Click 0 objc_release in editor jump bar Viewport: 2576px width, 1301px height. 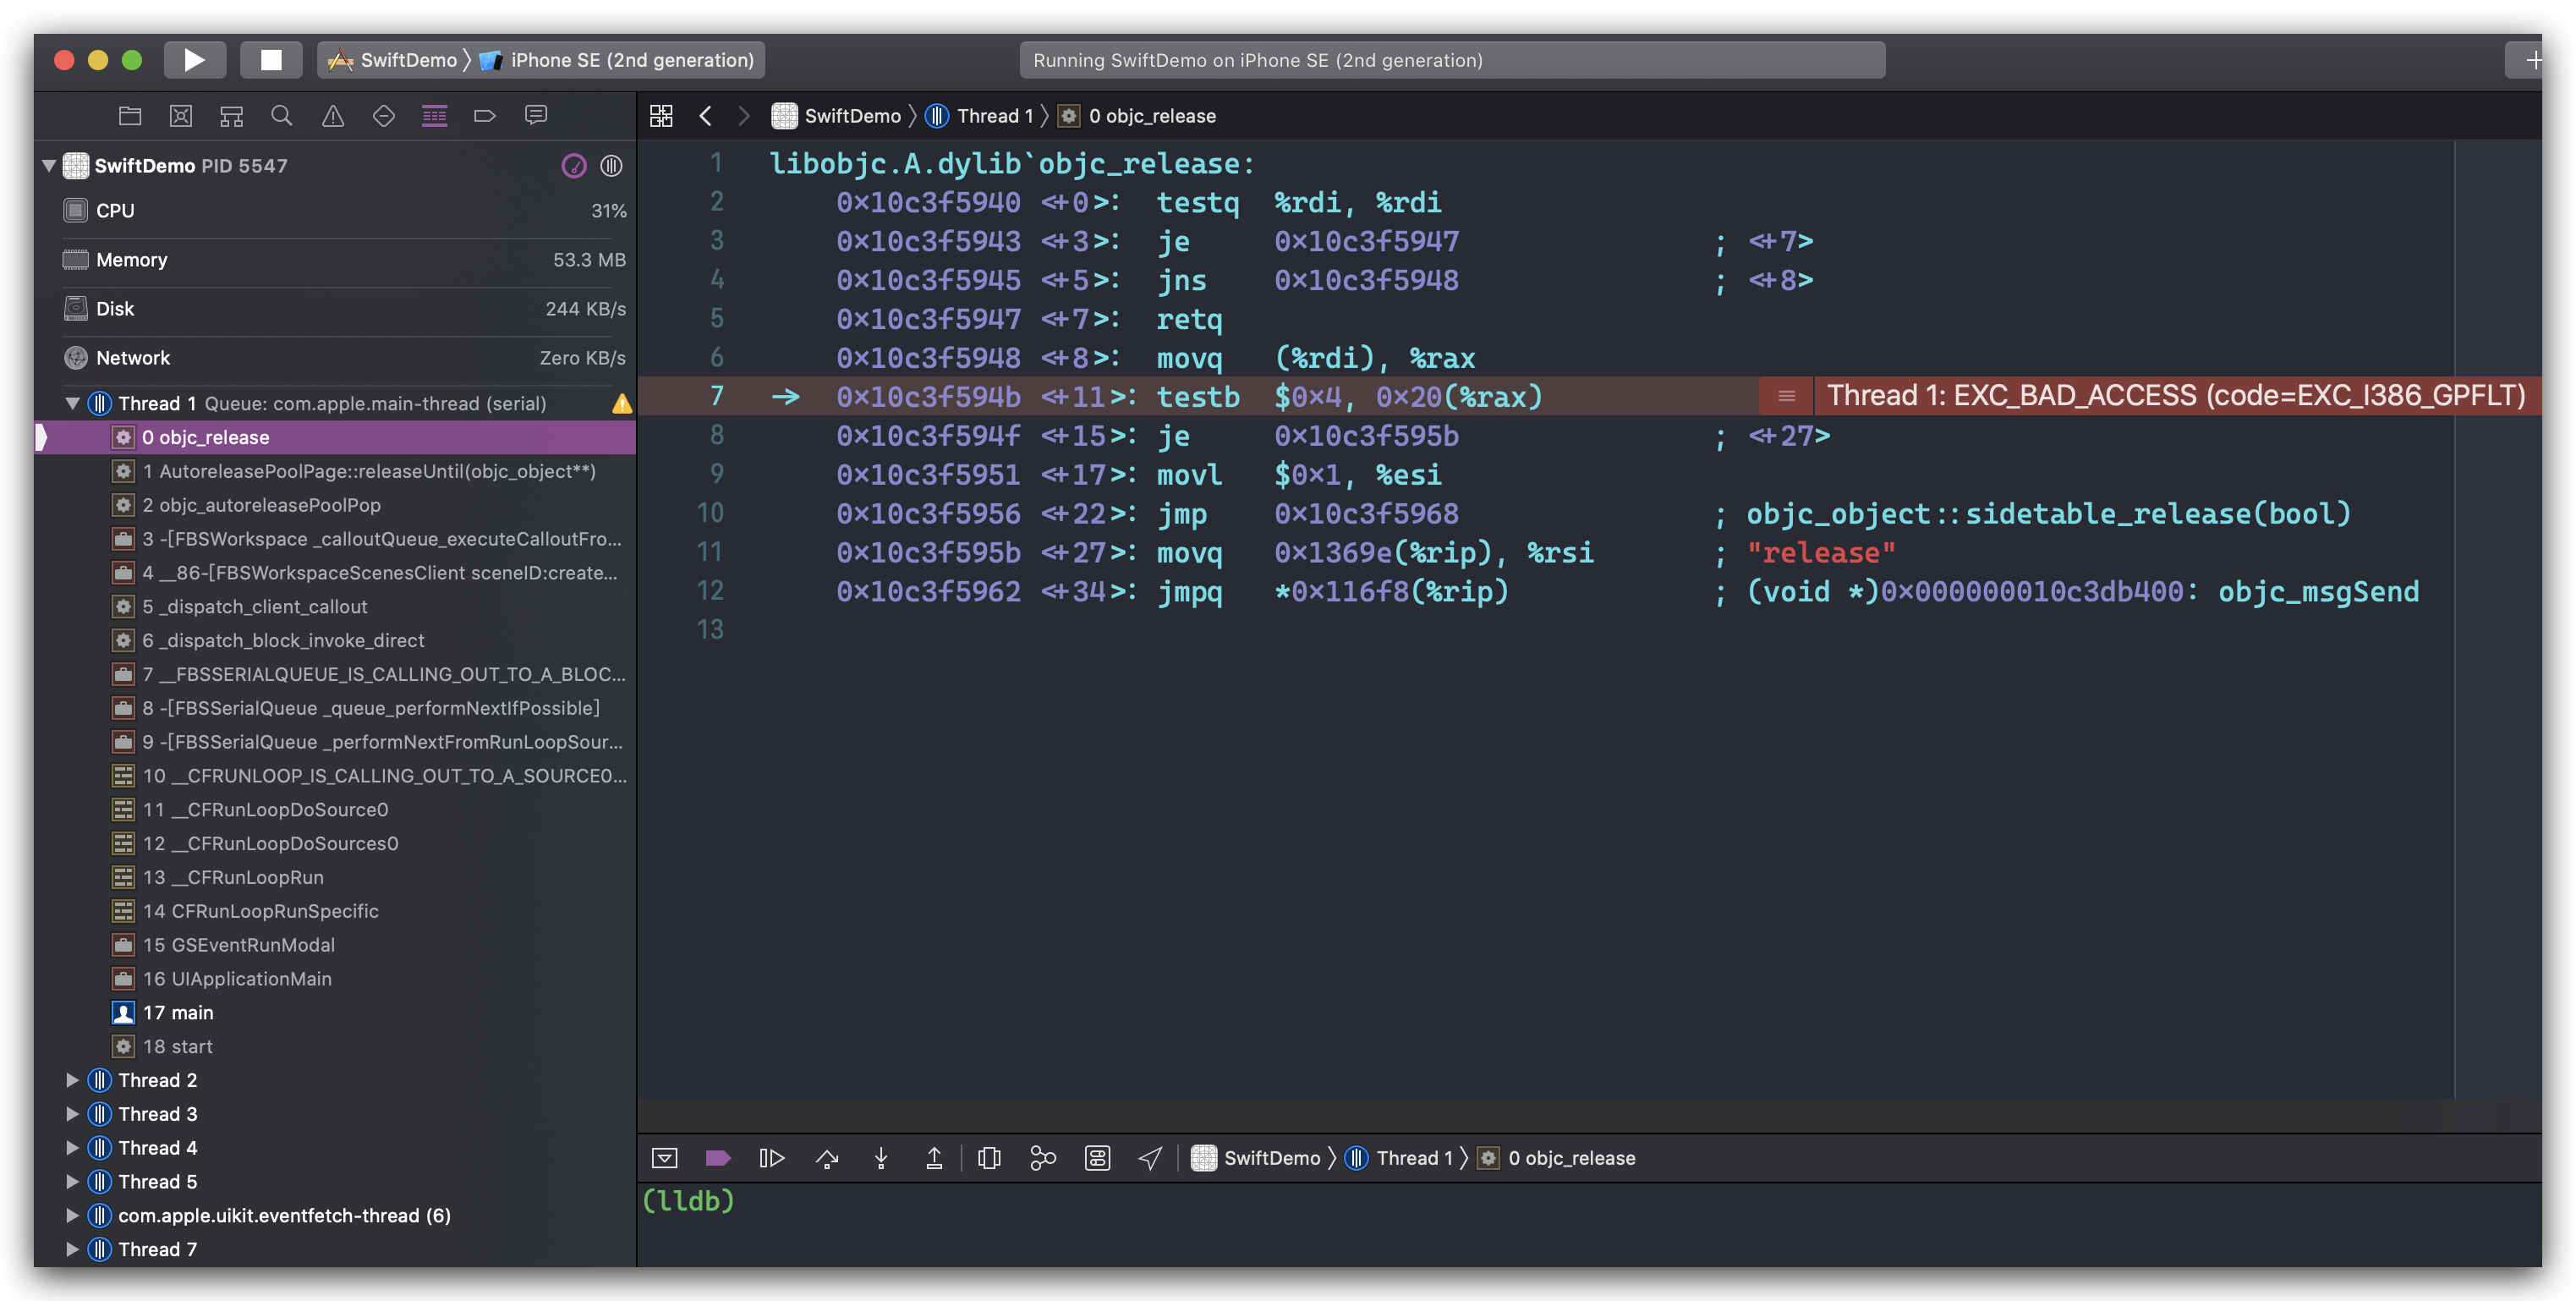pos(1138,116)
